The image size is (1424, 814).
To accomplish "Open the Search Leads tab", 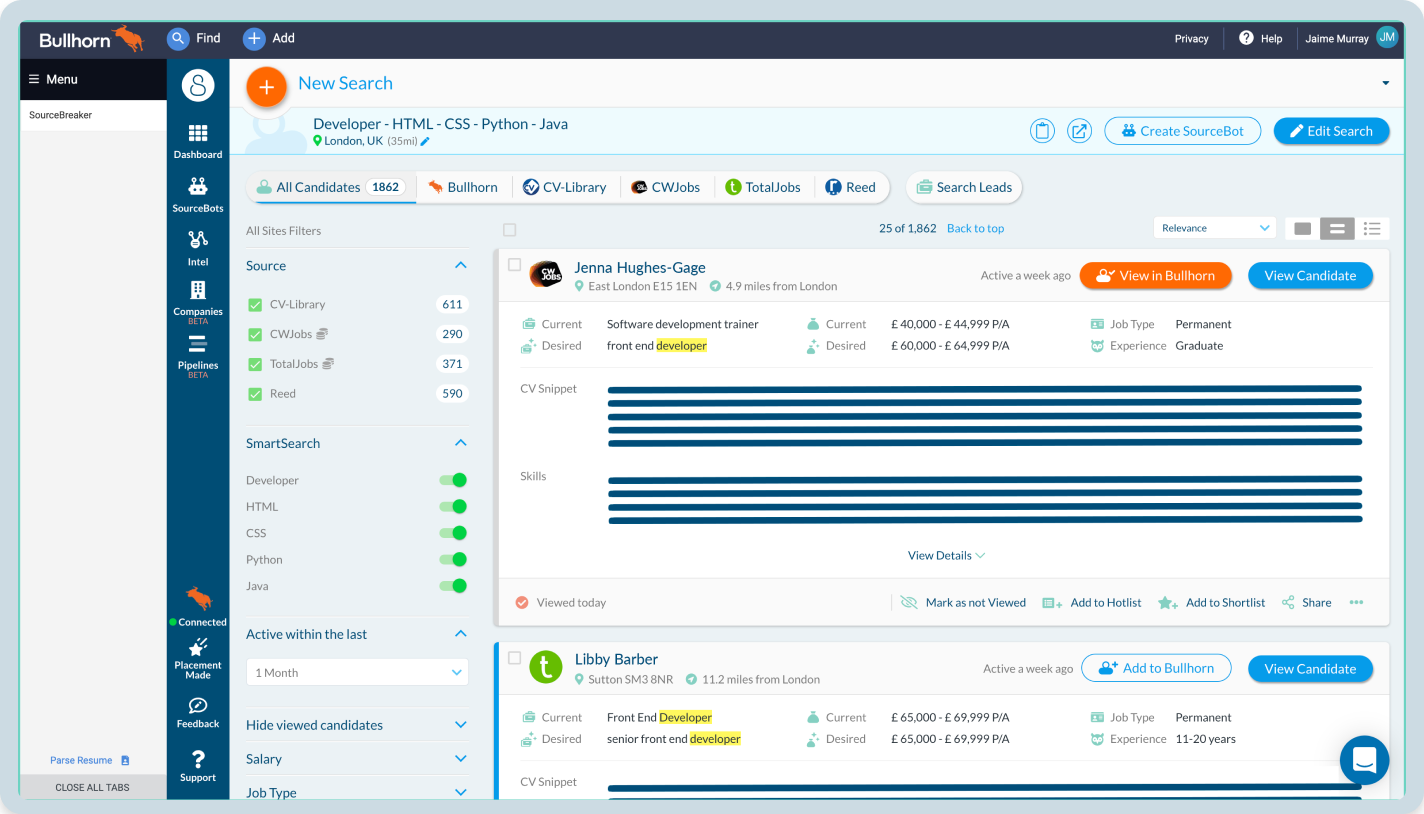I will (964, 187).
